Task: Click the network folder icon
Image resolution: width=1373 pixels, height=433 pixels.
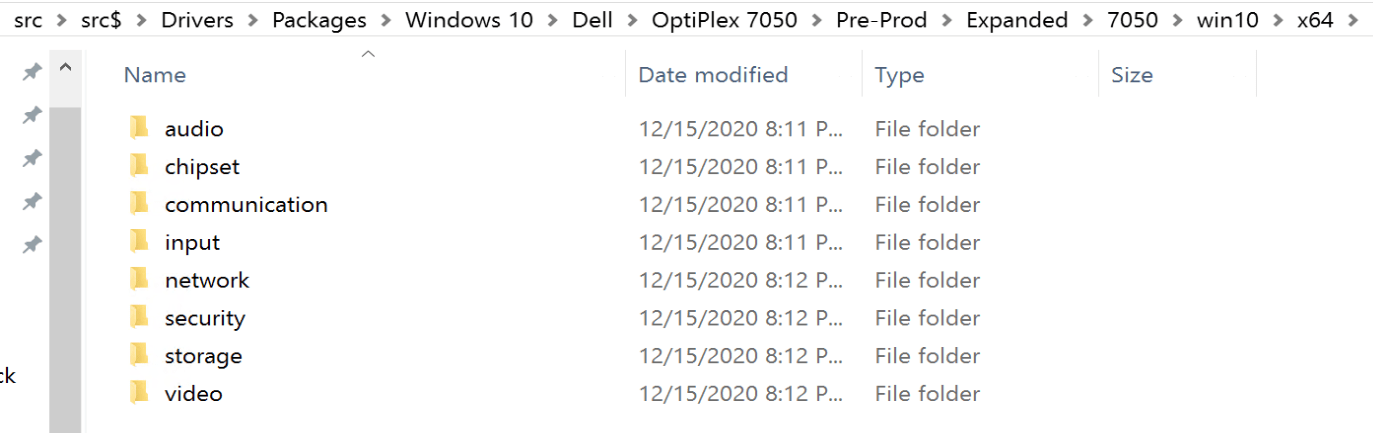Action: click(139, 280)
